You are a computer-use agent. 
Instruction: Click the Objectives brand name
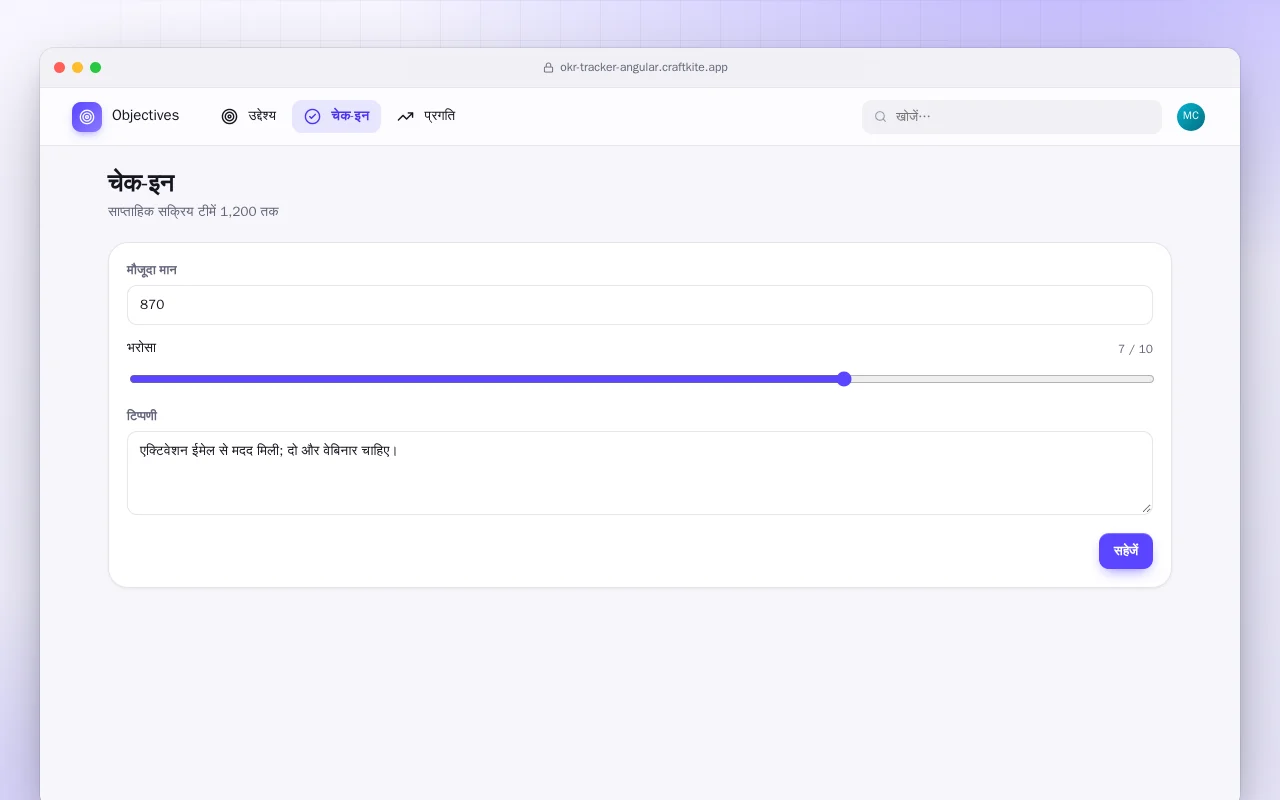(x=146, y=116)
